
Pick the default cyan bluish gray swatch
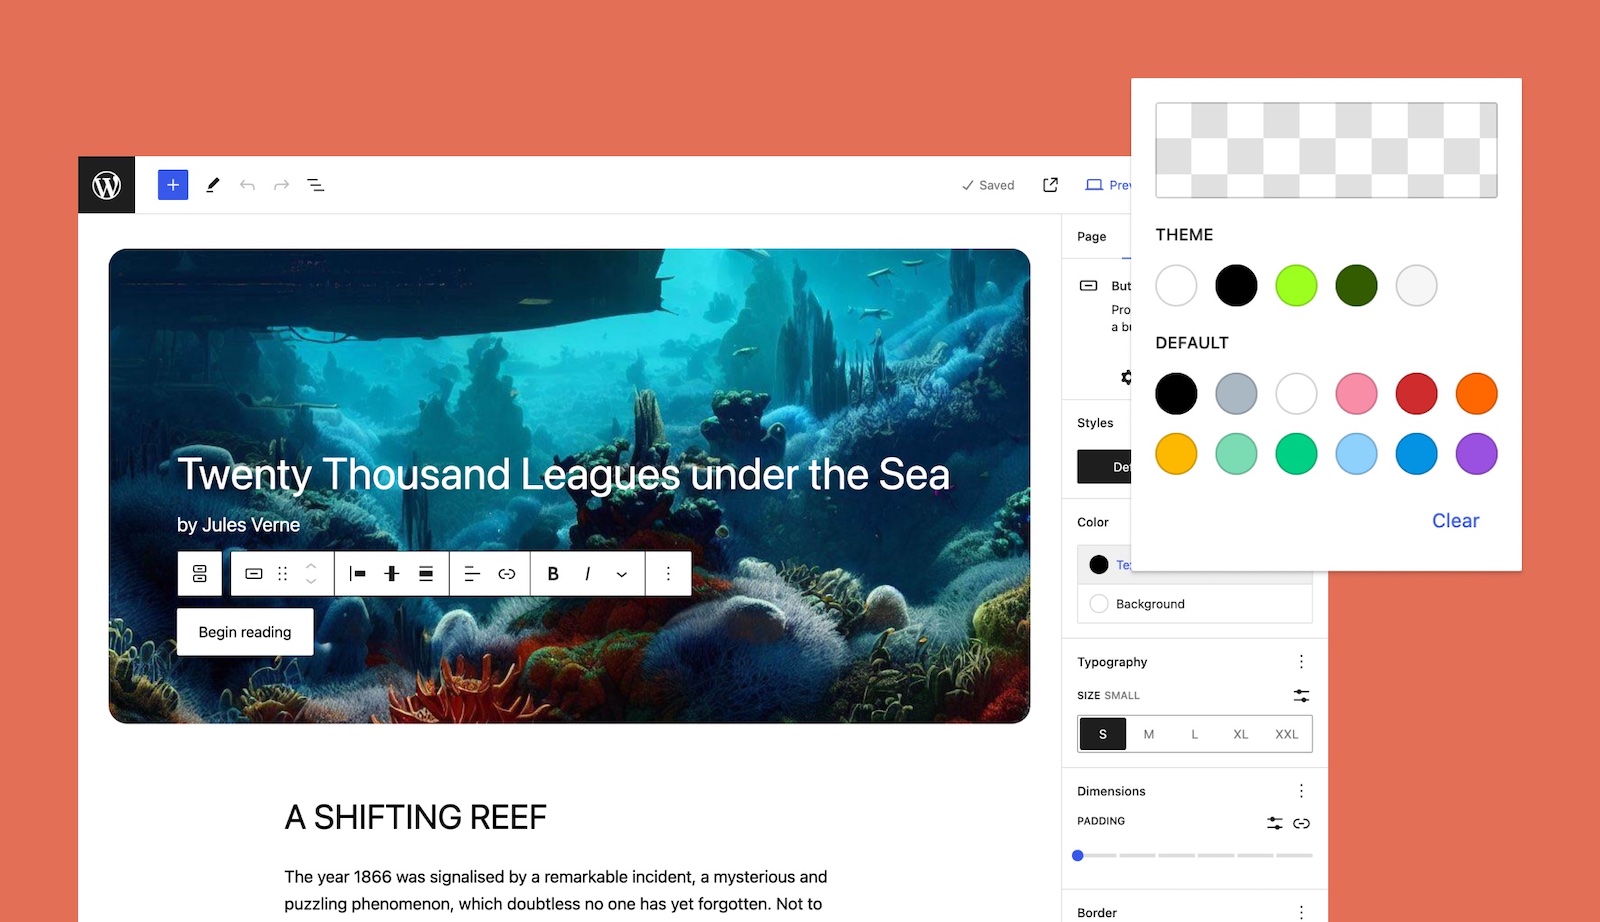[1236, 394]
